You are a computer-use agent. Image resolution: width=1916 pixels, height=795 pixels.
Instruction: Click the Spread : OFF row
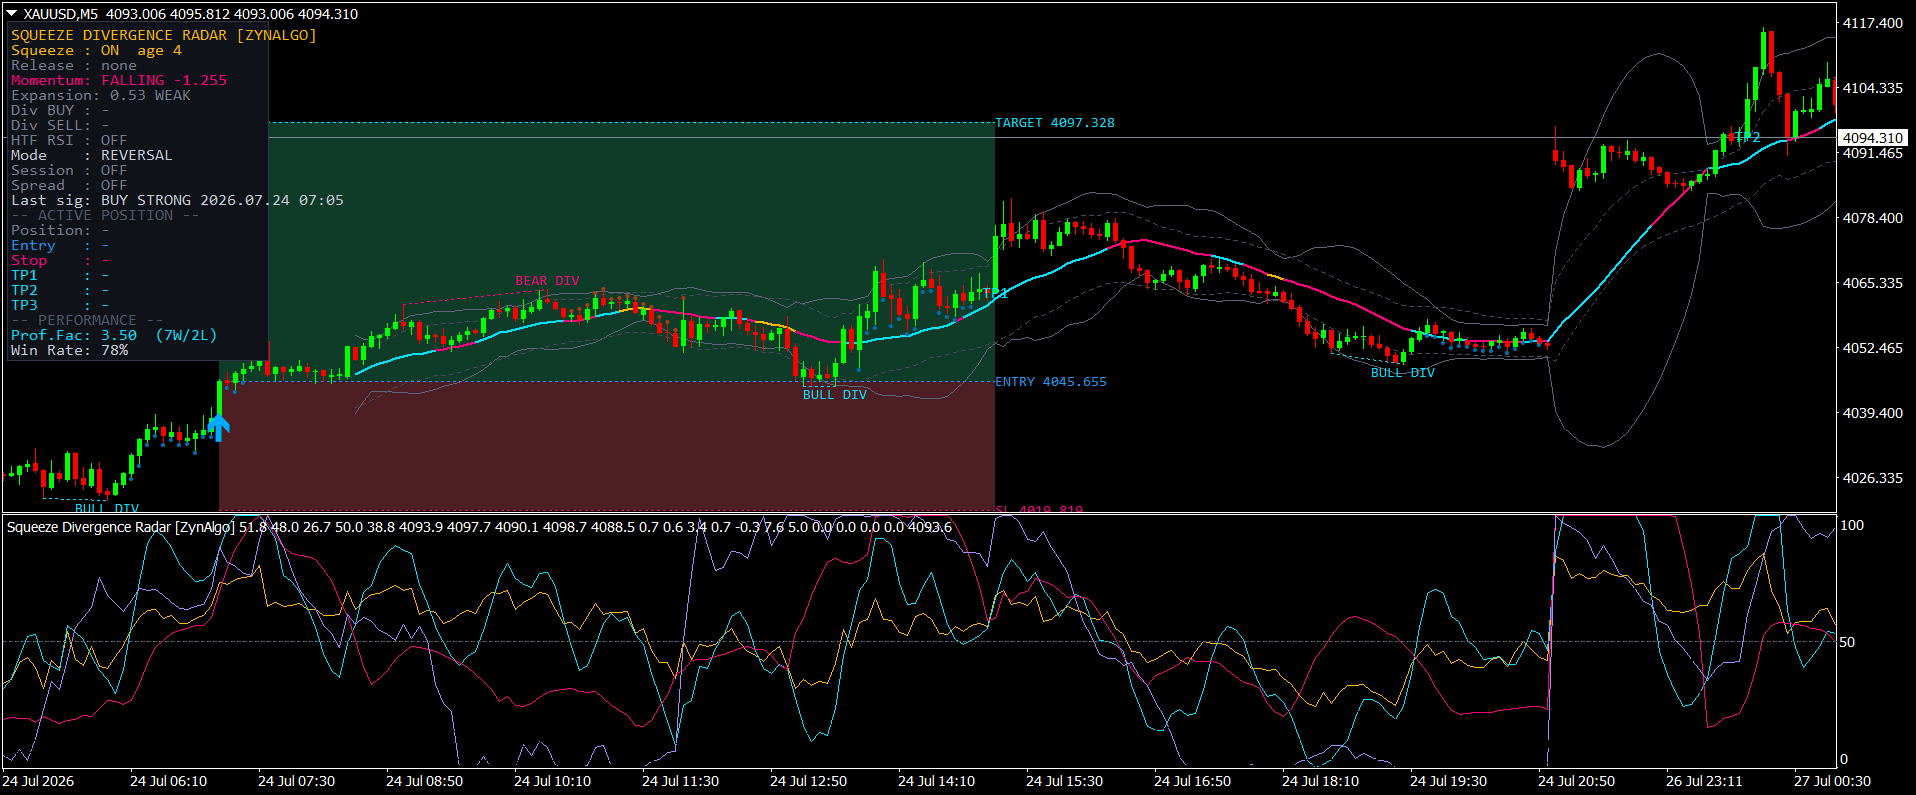69,185
